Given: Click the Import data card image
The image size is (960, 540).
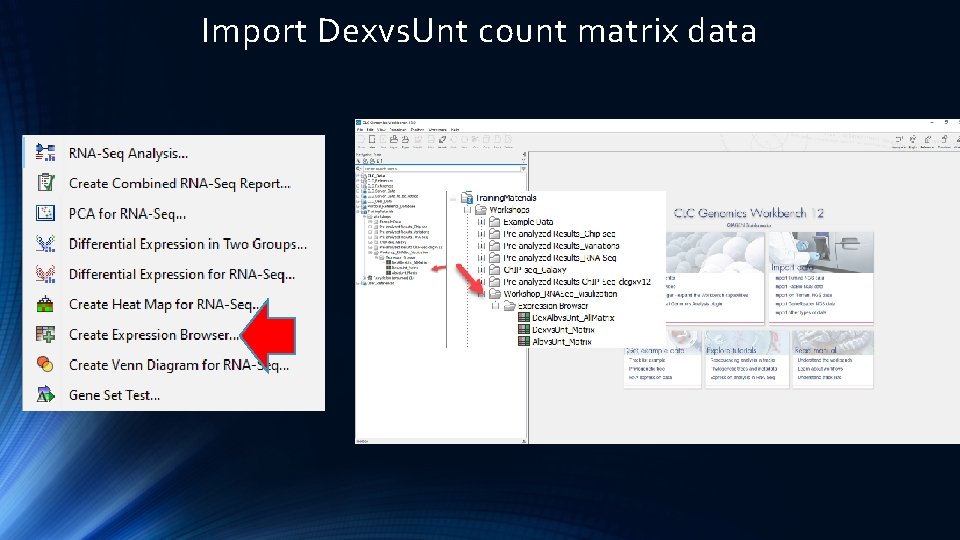Looking at the screenshot, I should [x=822, y=252].
